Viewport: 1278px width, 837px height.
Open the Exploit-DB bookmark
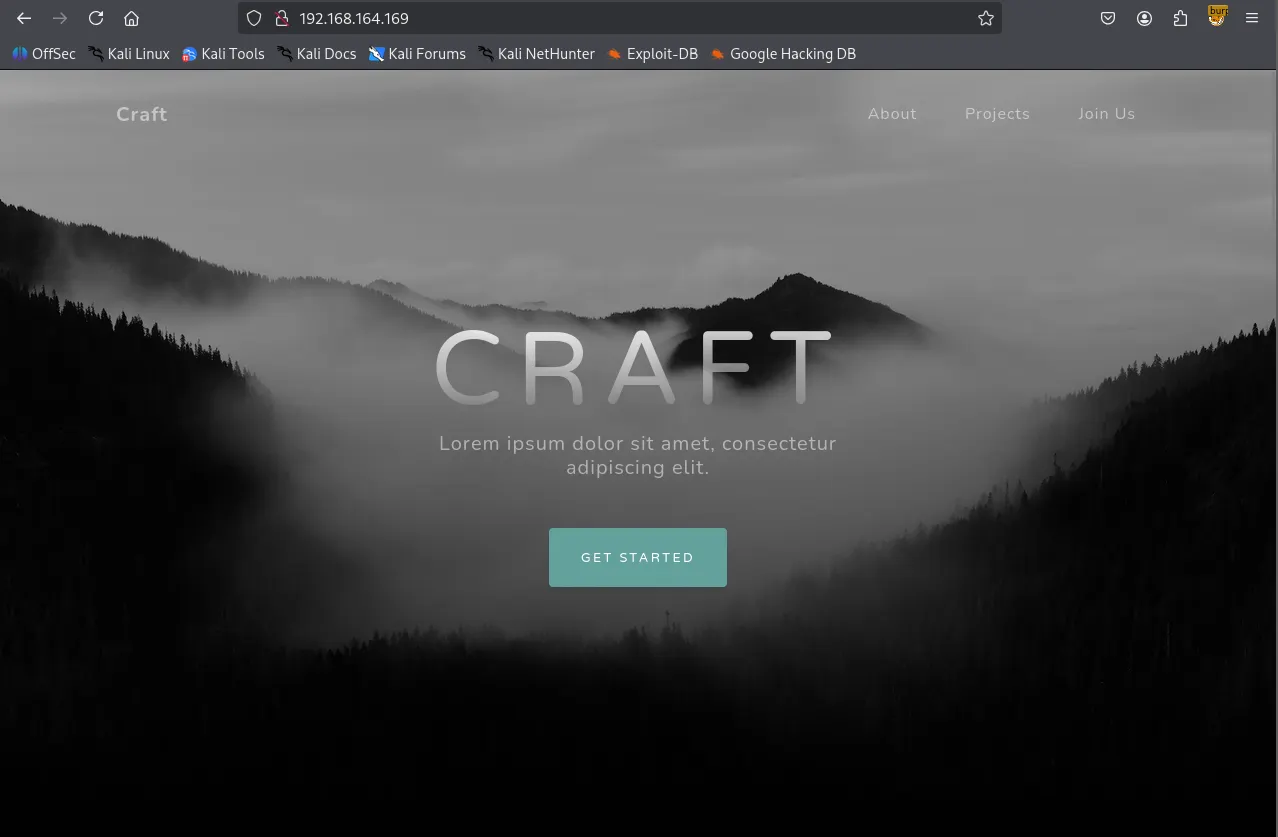652,54
